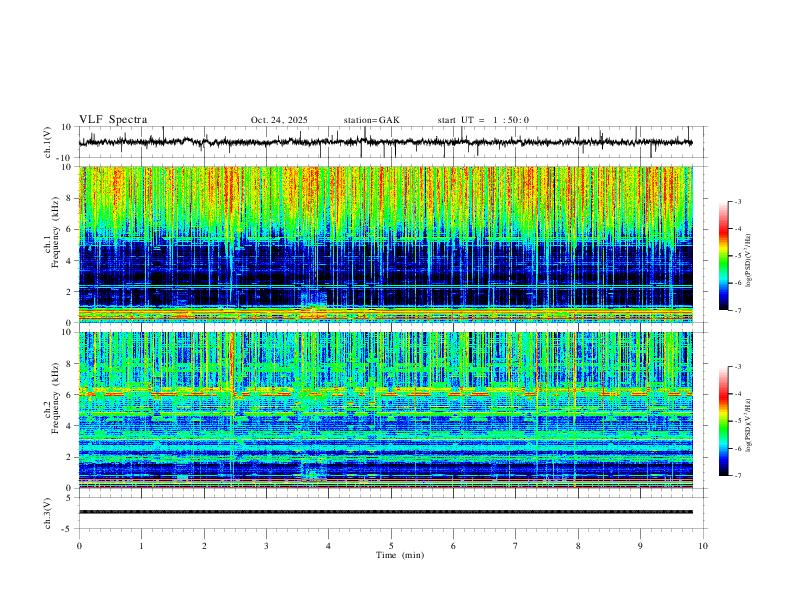The width and height of the screenshot is (792, 612).
Task: Click time axis tick label "6"
Action: (454, 546)
